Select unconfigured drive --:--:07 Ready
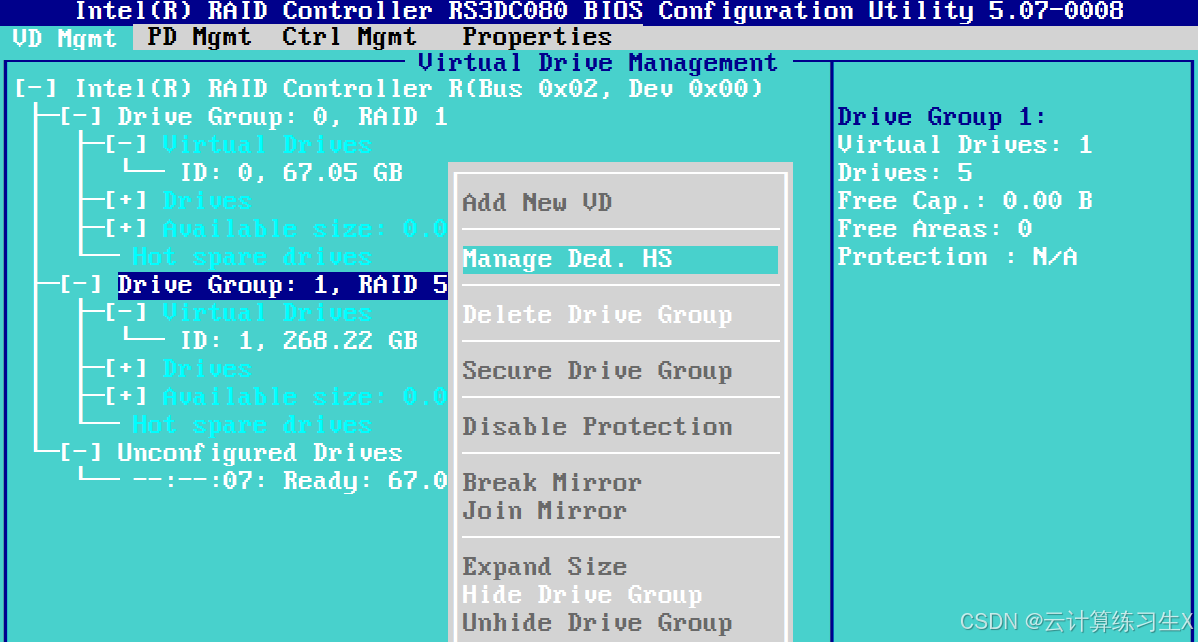The height and width of the screenshot is (642, 1198). point(290,482)
